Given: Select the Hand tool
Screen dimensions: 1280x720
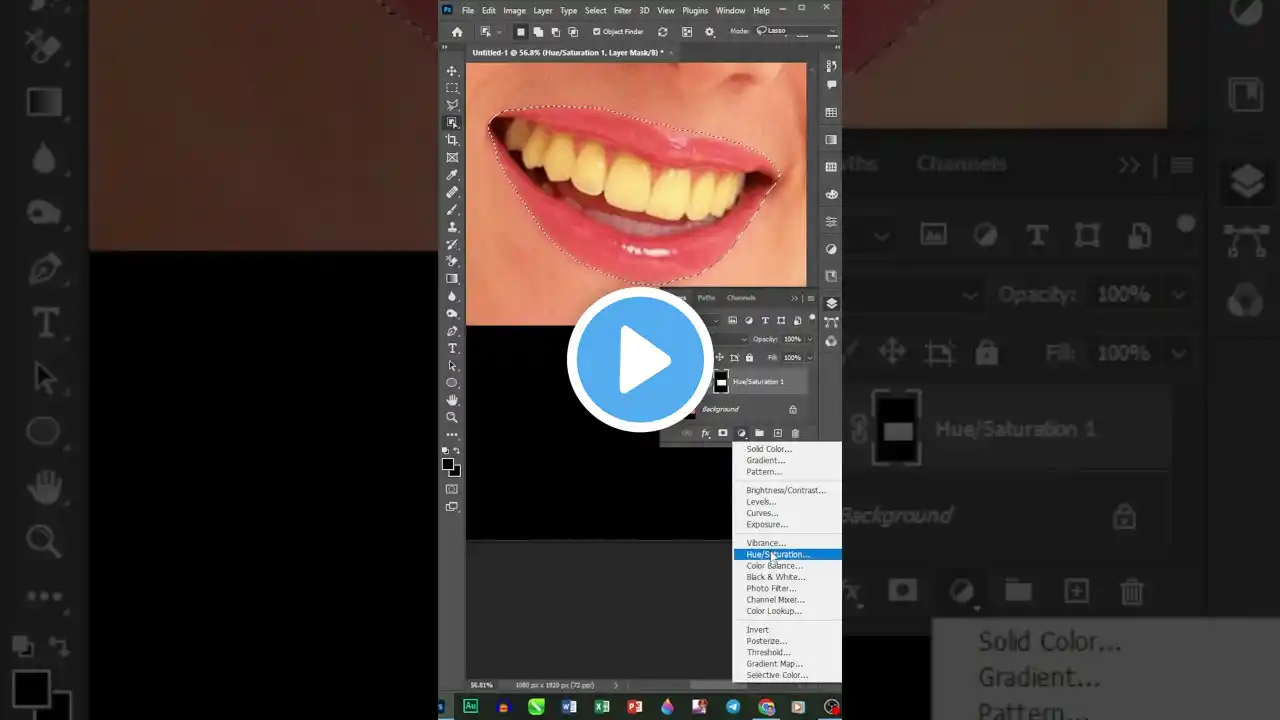Looking at the screenshot, I should pos(452,399).
